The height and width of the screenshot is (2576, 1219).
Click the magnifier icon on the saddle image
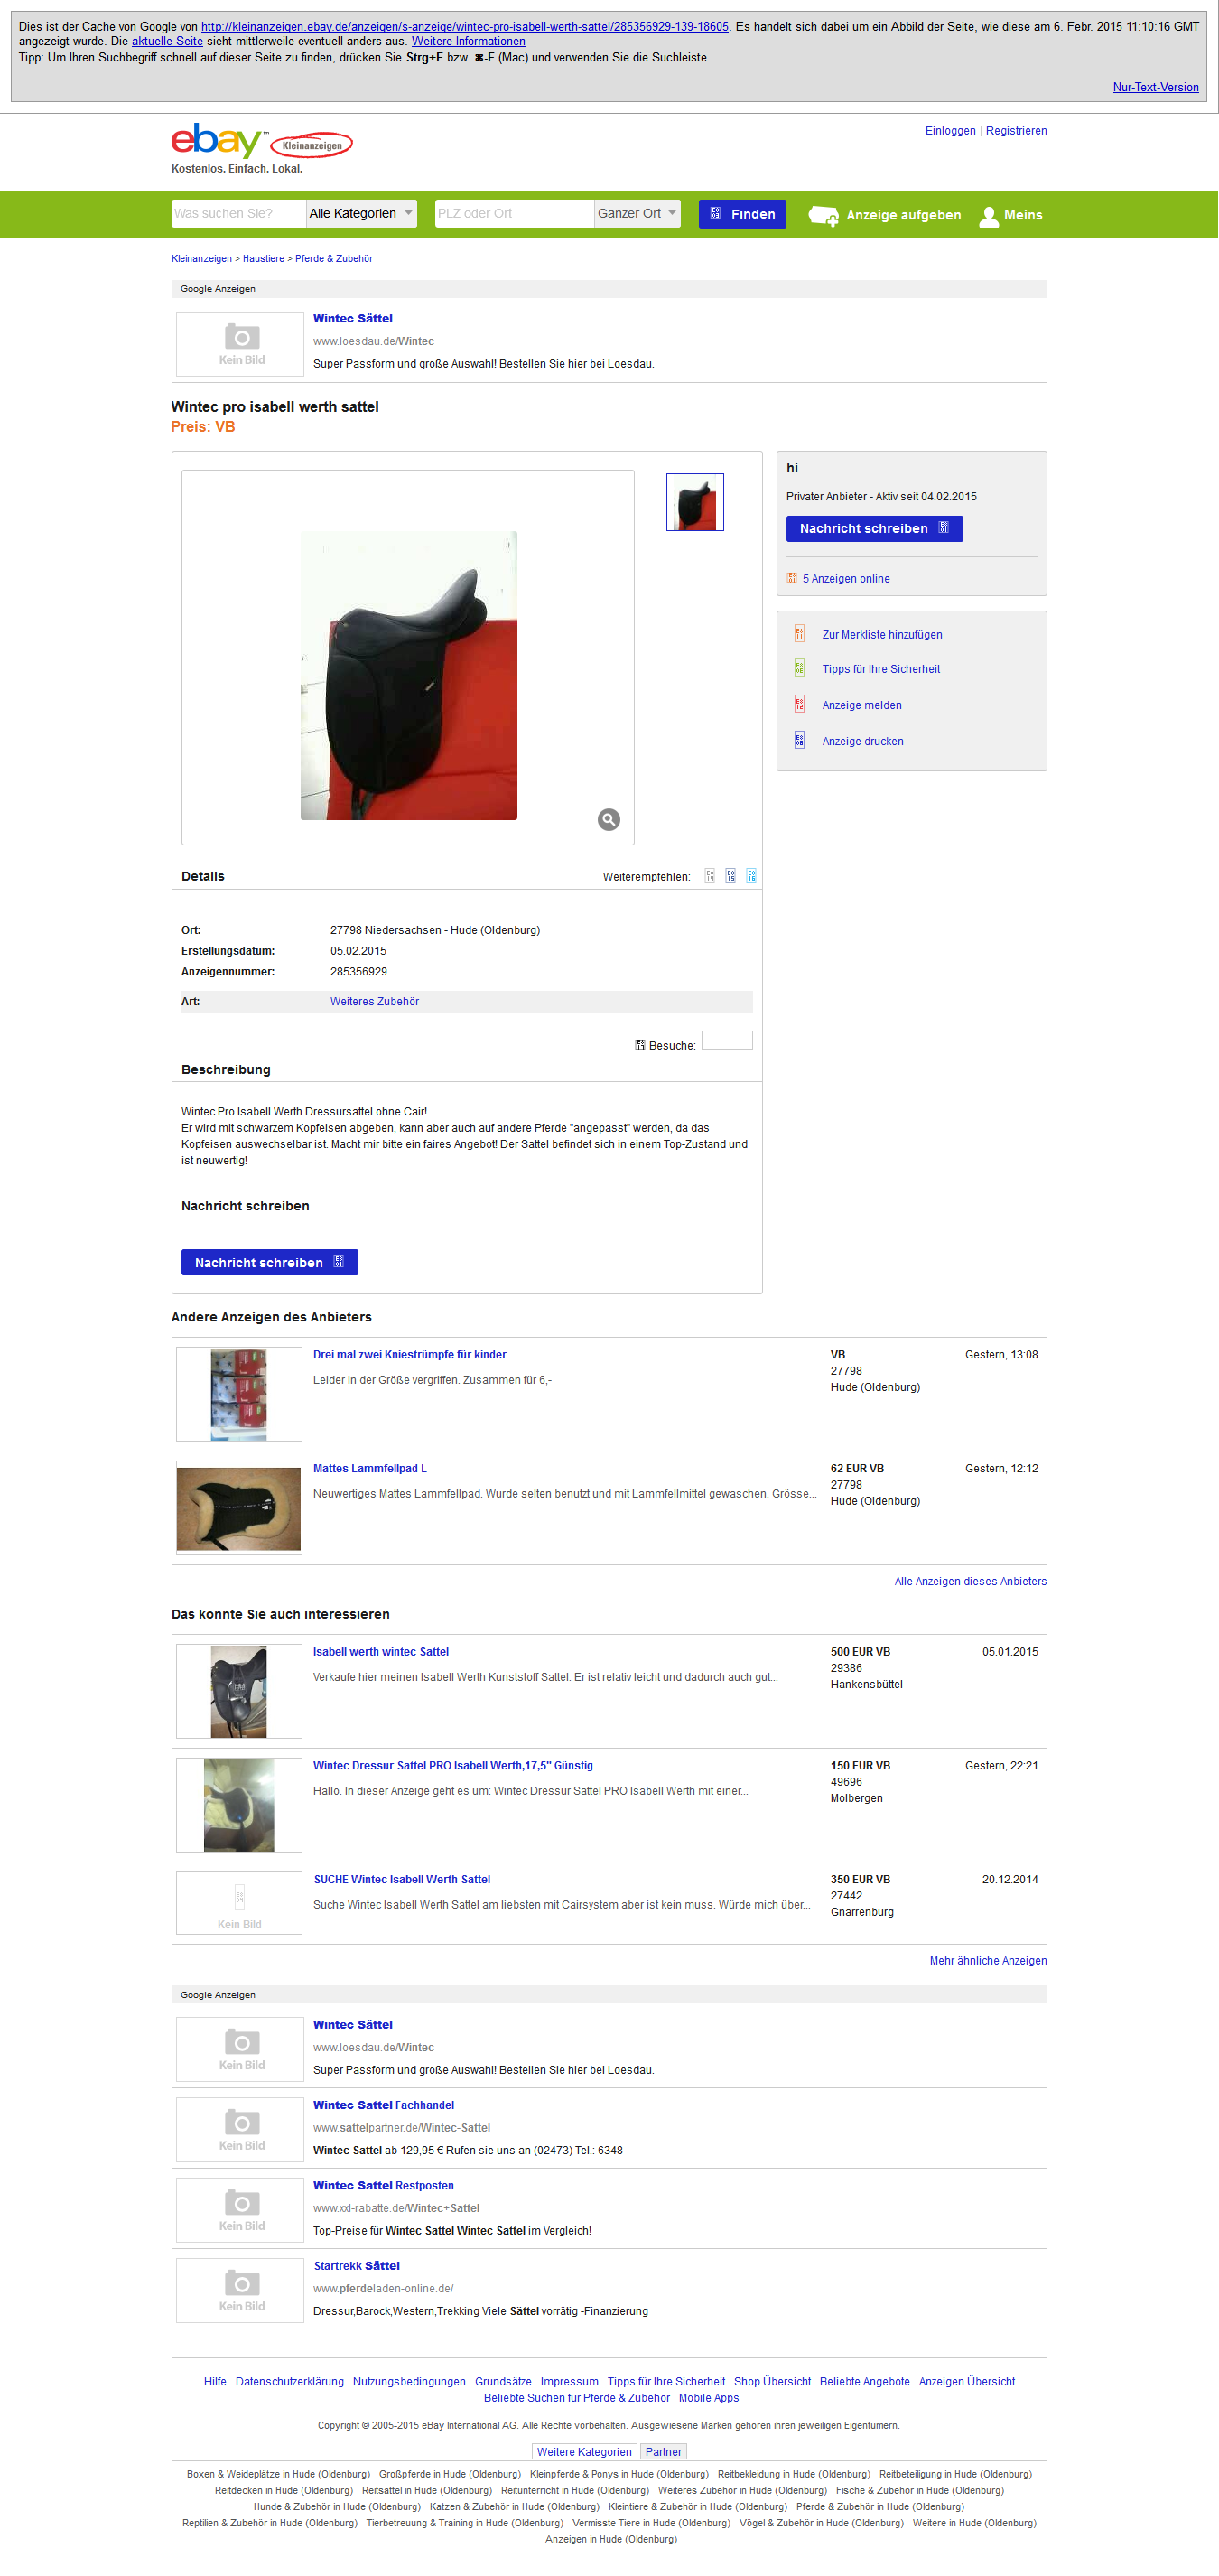click(609, 819)
